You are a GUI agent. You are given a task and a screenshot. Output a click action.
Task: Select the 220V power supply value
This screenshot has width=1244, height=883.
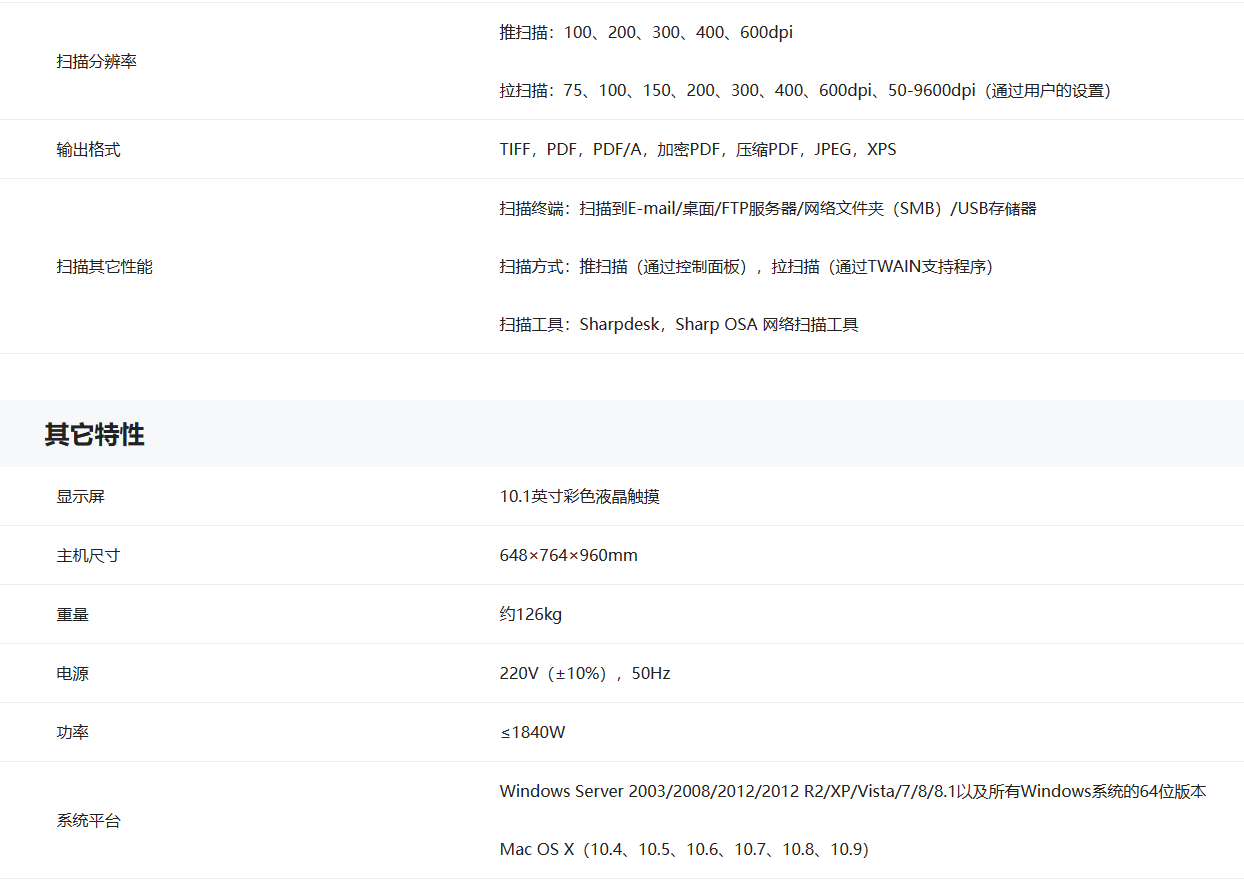(585, 674)
